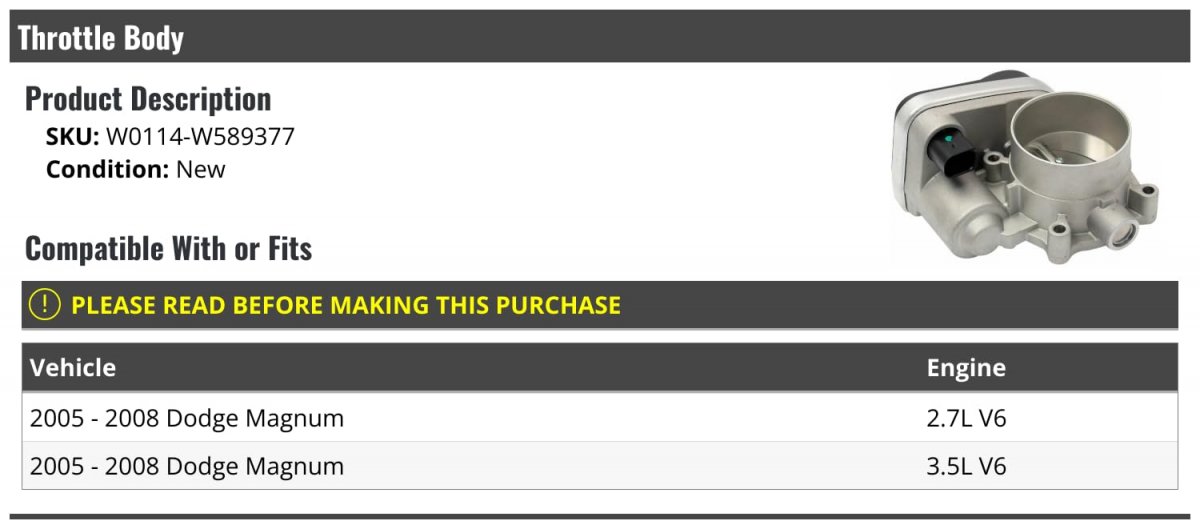Click the PLEASE READ BEFORE MAKING THIS PURCHASE banner
The height and width of the screenshot is (529, 1200).
(x=600, y=305)
